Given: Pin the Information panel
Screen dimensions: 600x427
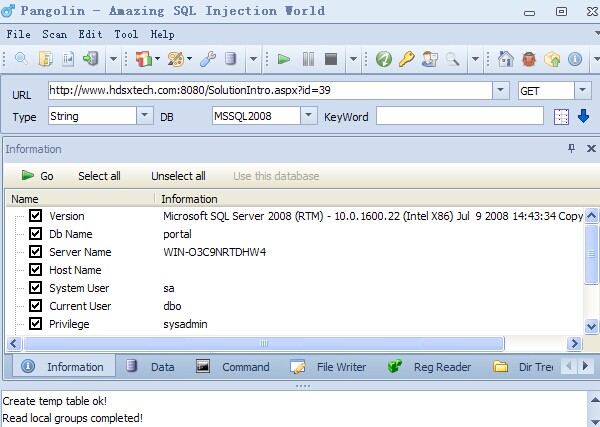Looking at the screenshot, I should 571,148.
